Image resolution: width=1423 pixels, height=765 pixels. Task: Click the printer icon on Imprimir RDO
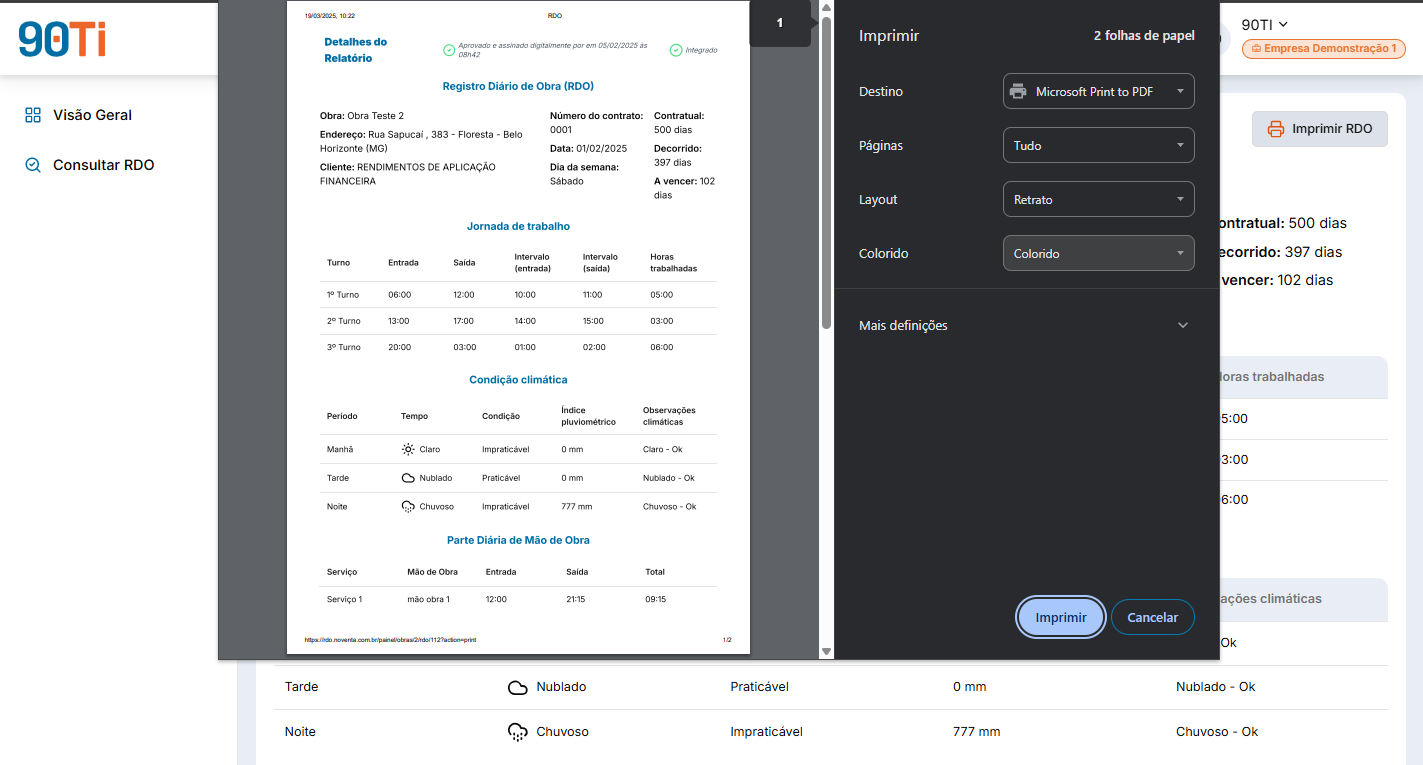[x=1275, y=129]
